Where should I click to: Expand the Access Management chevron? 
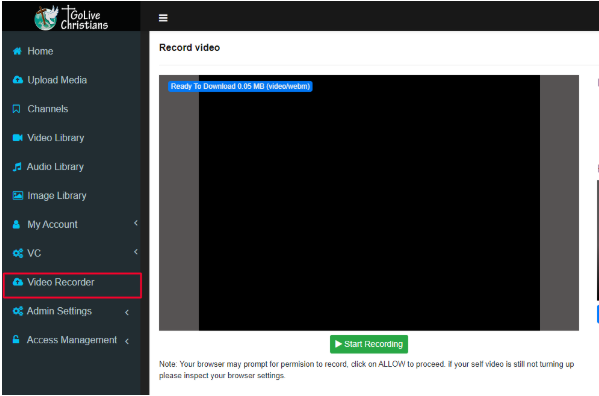(127, 341)
